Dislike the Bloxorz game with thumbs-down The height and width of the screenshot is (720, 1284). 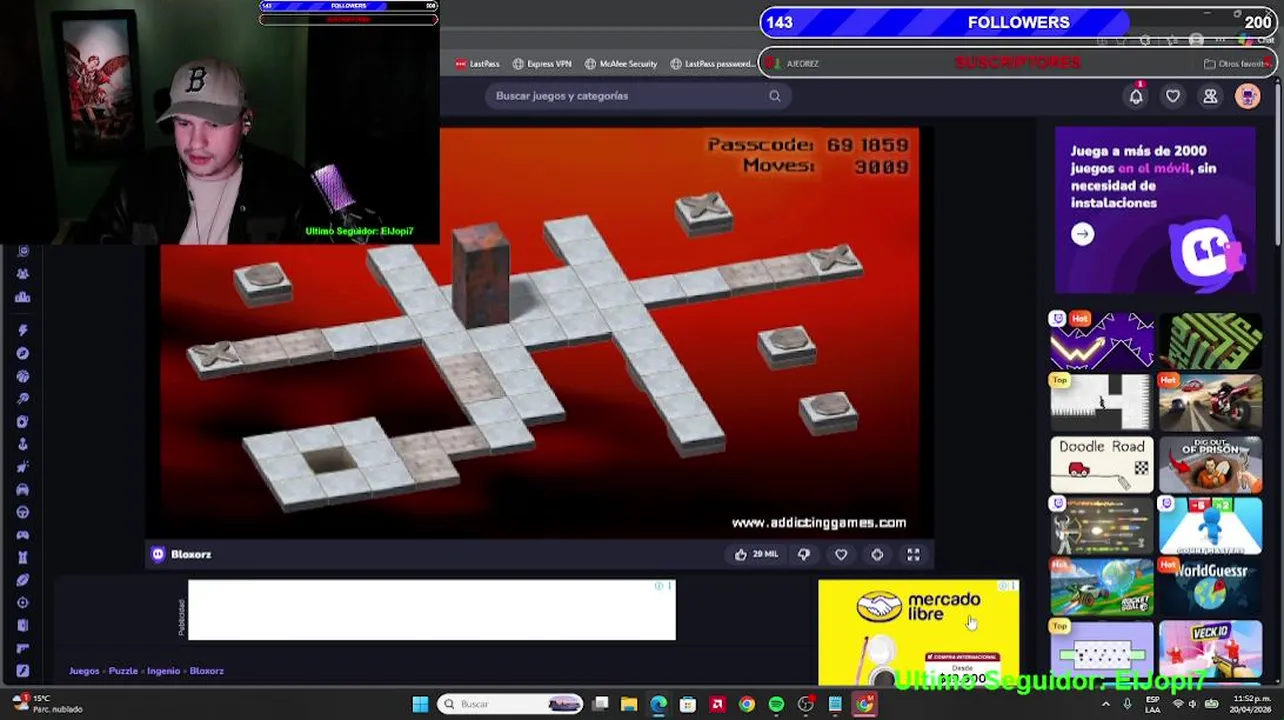(804, 554)
